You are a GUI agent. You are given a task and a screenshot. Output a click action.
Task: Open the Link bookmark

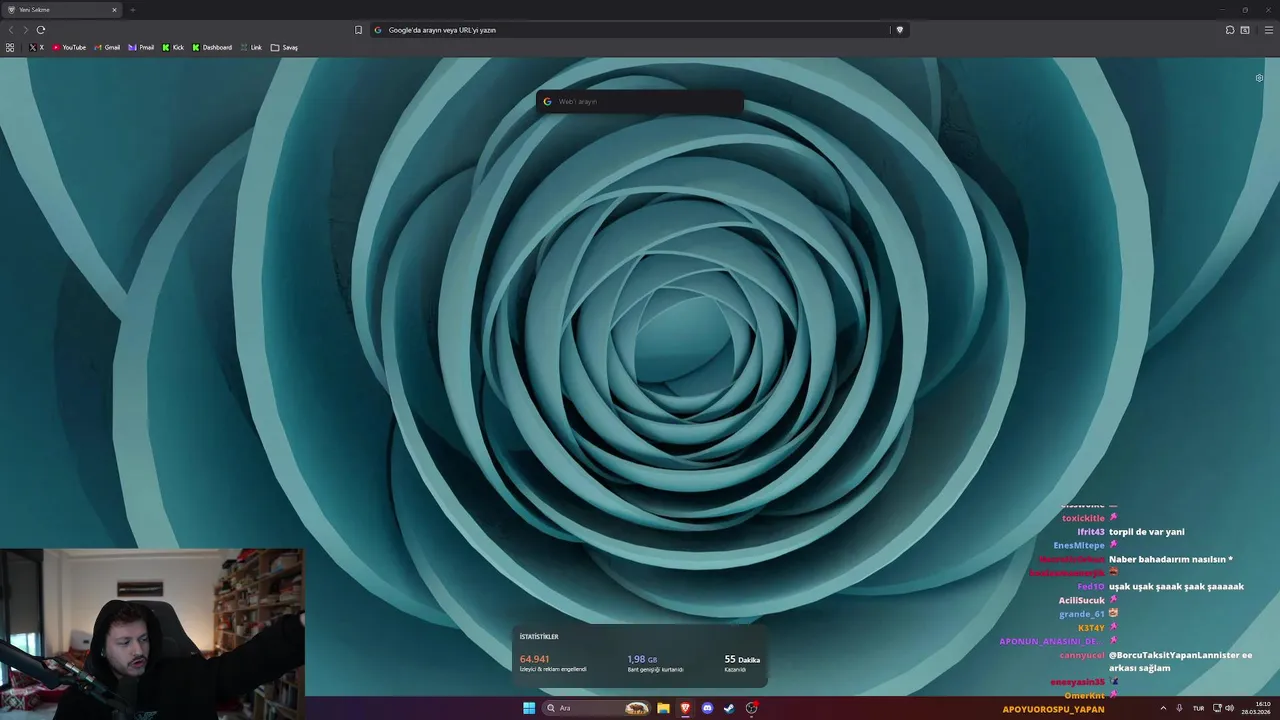(251, 47)
